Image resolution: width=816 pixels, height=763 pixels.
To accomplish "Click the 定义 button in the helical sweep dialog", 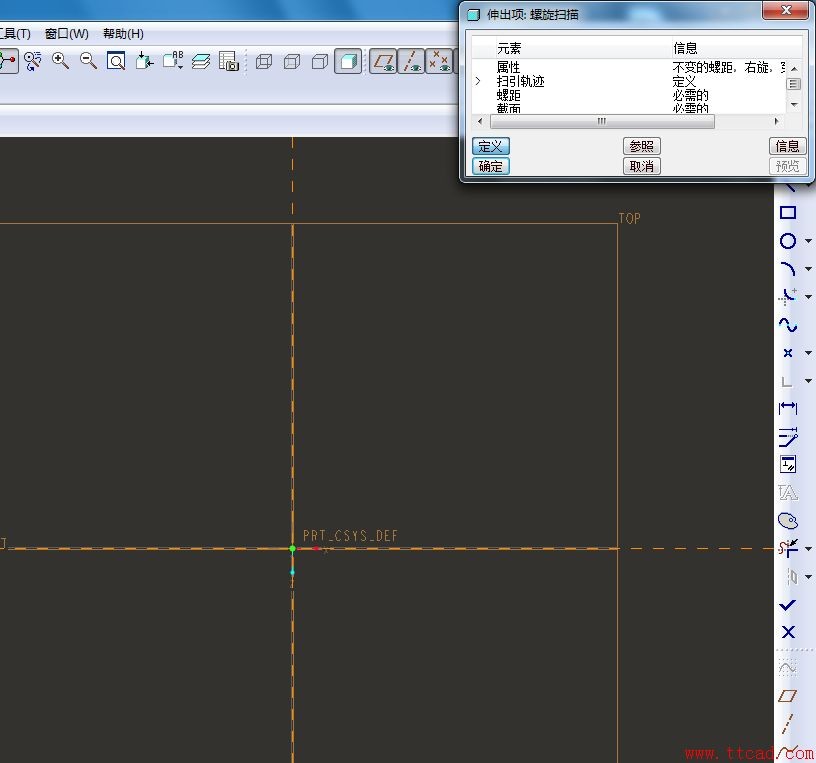I will coord(490,146).
